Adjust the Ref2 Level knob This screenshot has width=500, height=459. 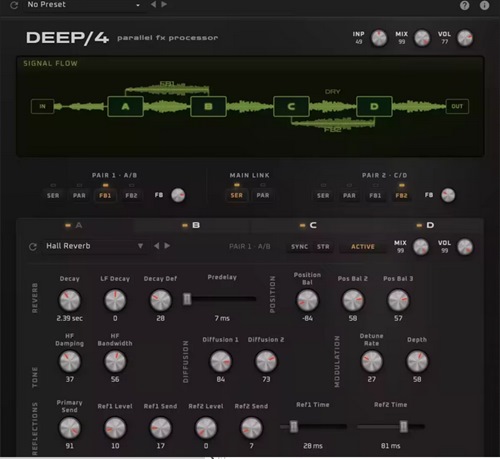206,428
